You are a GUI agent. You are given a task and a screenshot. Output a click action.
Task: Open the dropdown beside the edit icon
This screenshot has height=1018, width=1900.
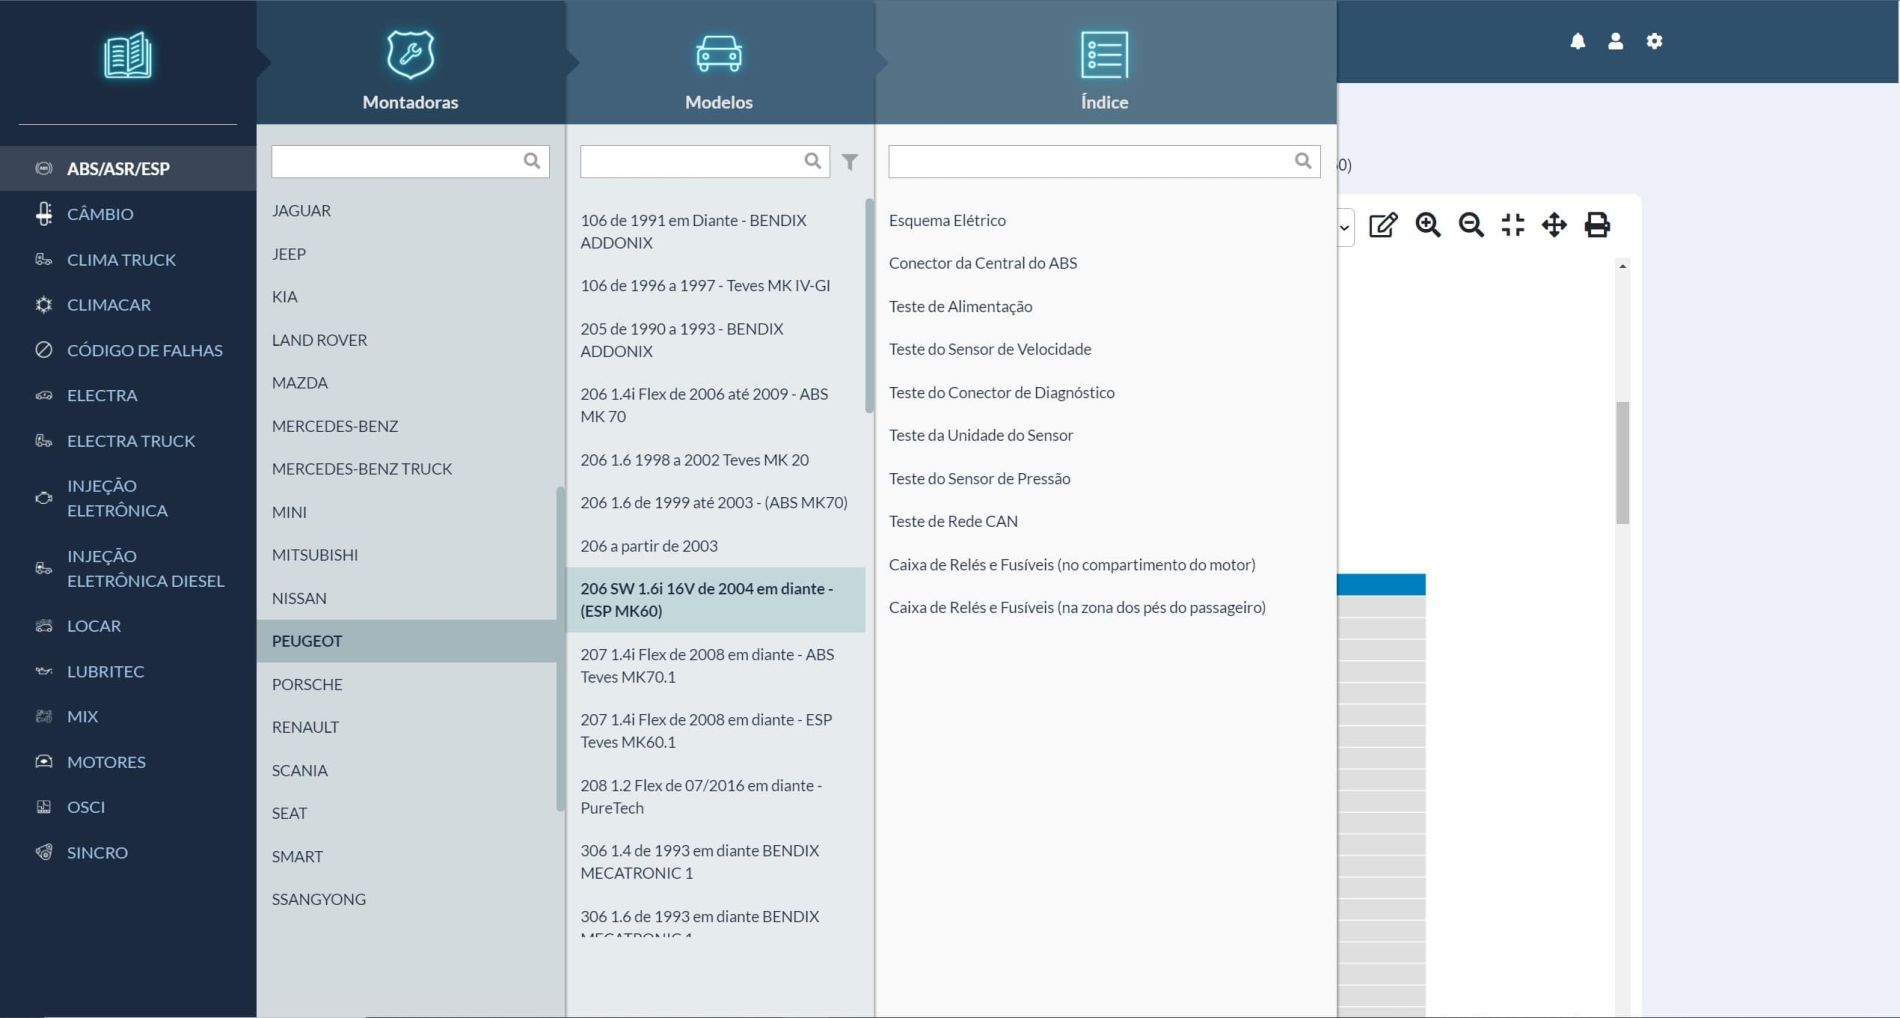tap(1345, 227)
